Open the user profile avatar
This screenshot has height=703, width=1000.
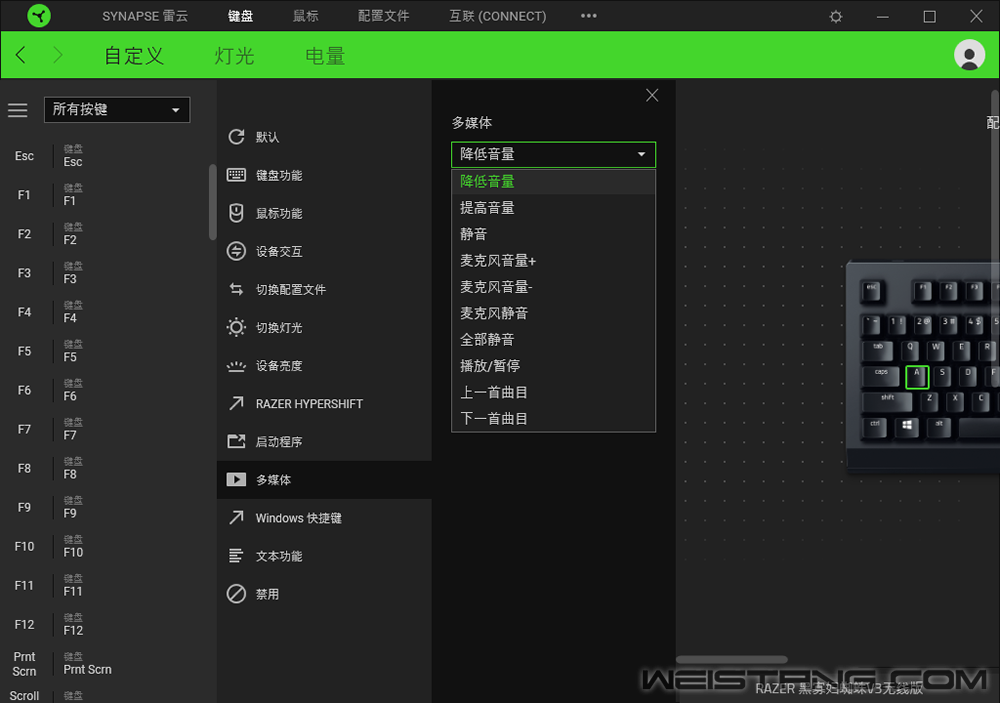click(x=969, y=55)
